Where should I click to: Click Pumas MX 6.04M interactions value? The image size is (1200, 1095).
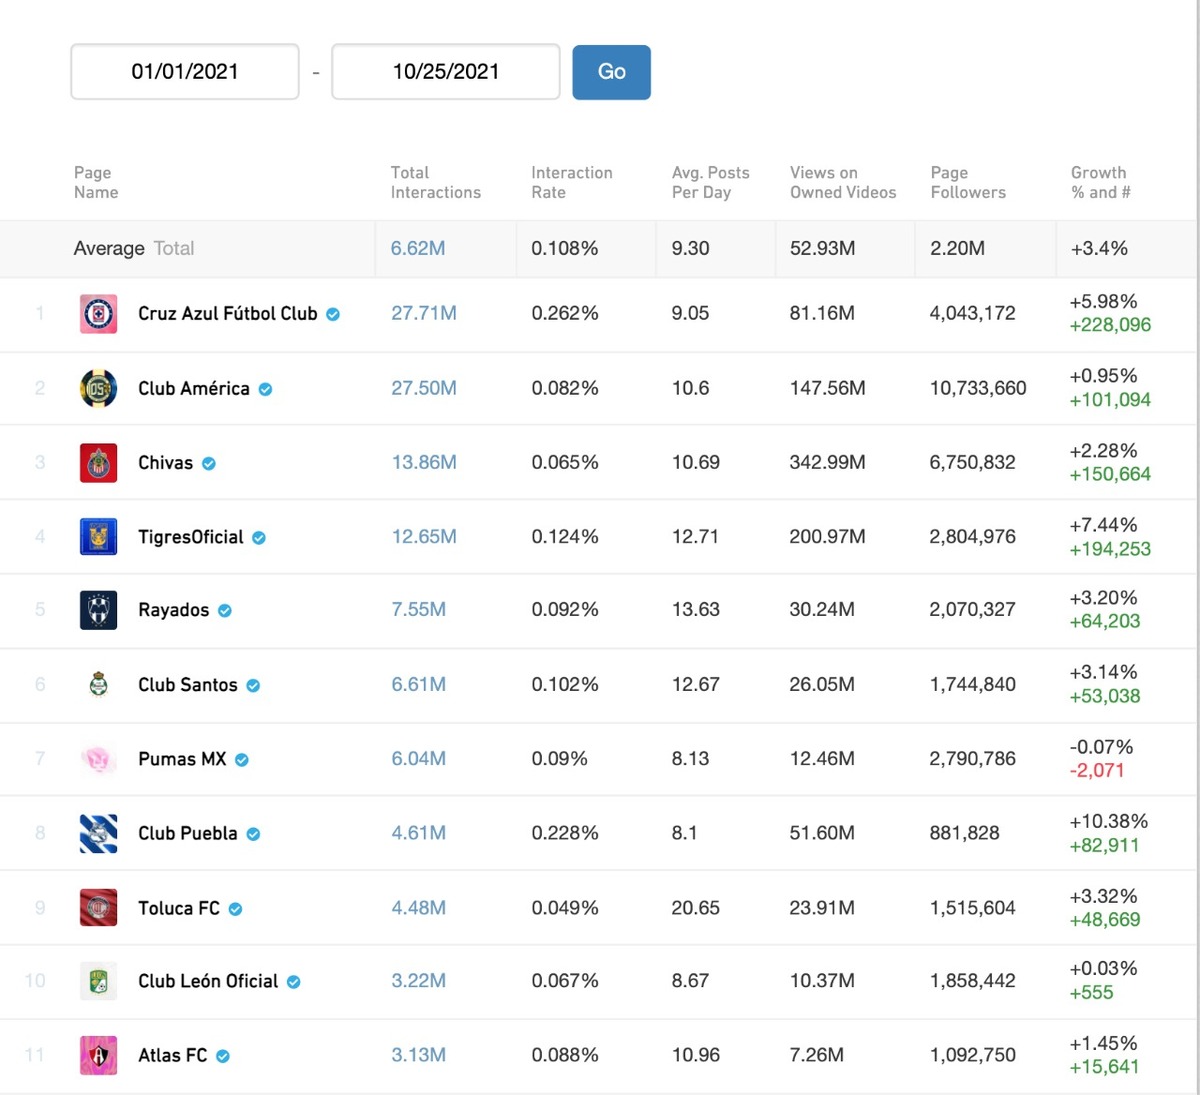(419, 758)
